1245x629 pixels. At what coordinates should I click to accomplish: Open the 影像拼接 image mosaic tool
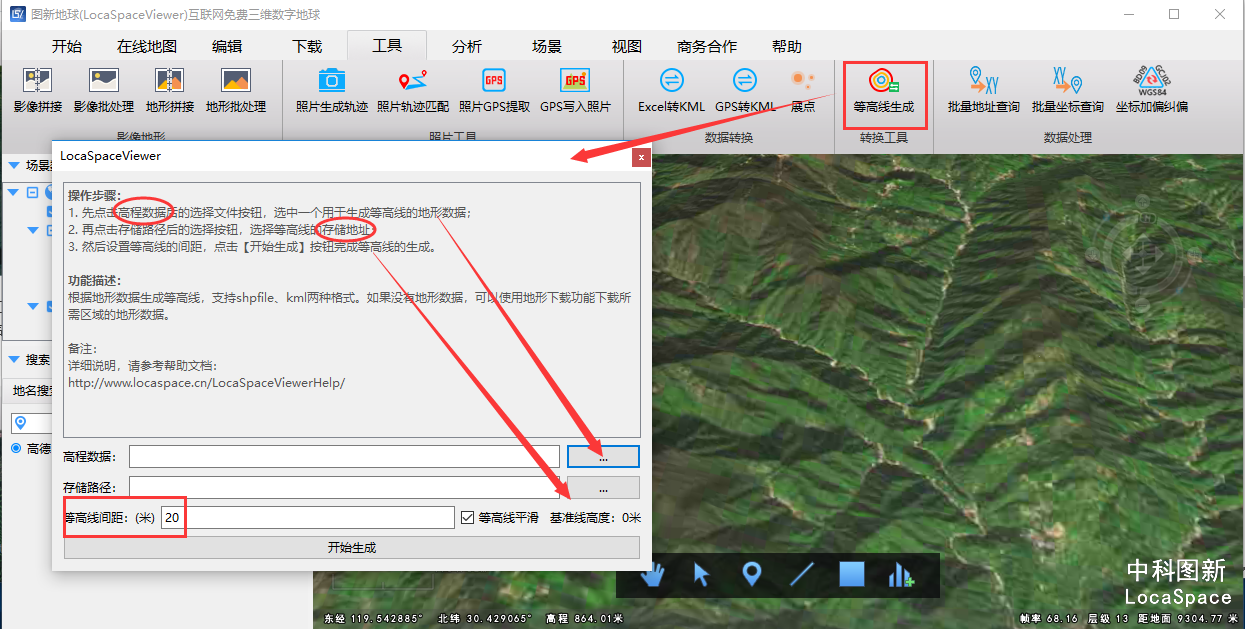click(x=38, y=90)
